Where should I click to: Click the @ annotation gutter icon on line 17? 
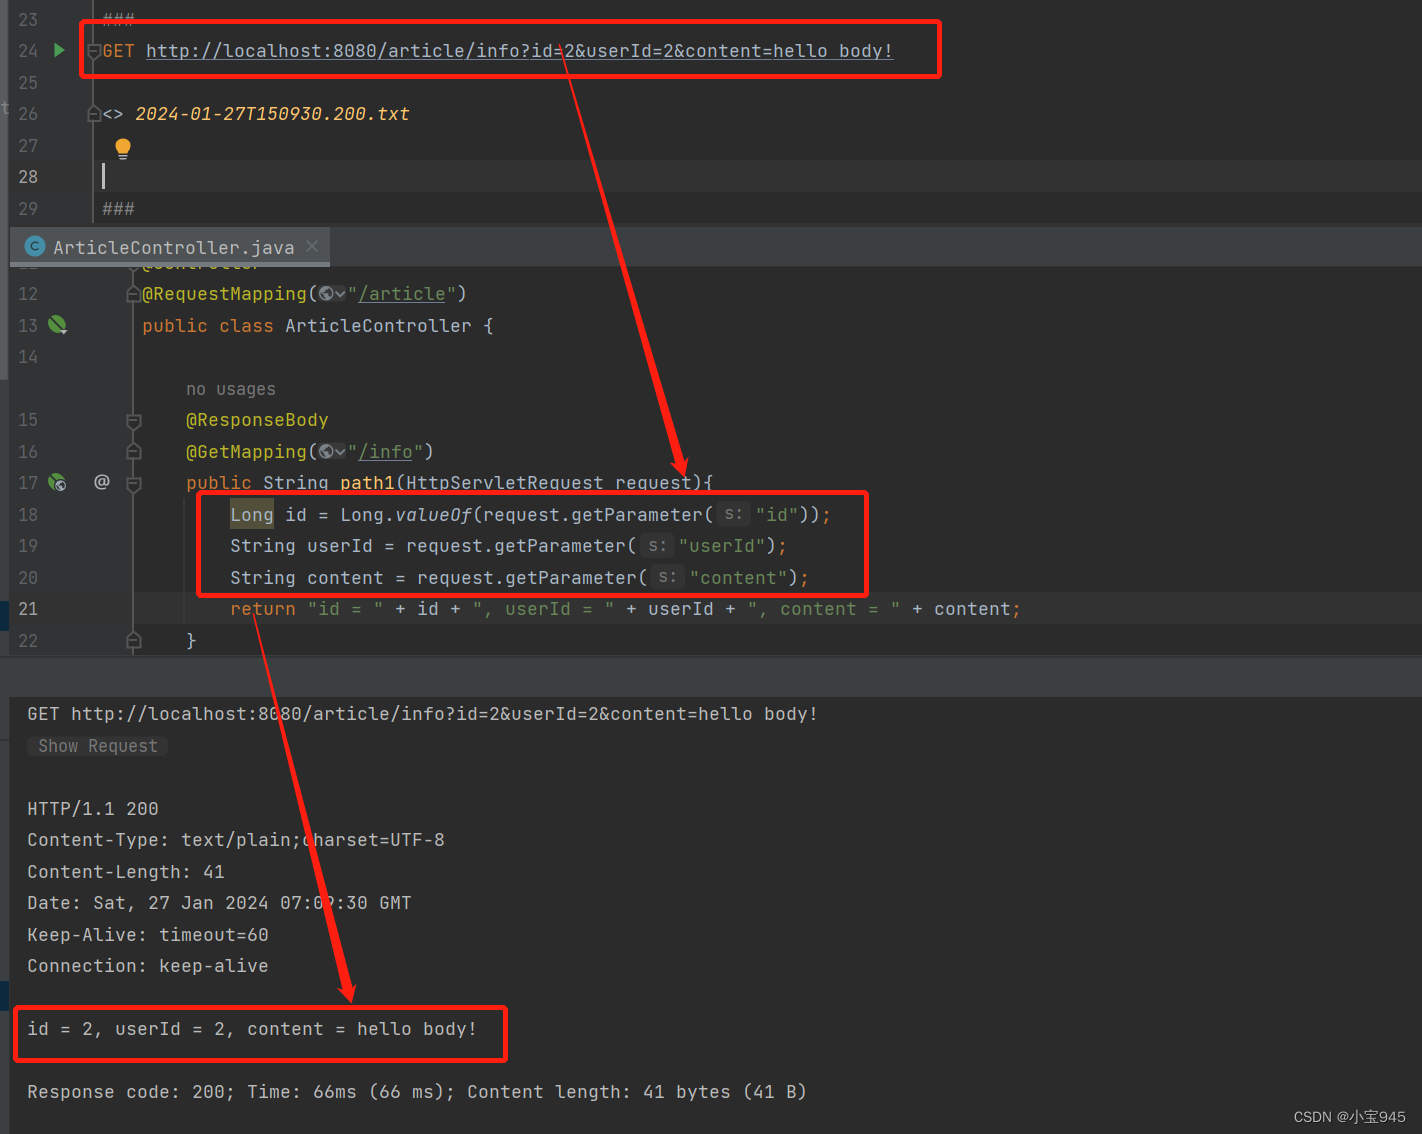(x=102, y=482)
